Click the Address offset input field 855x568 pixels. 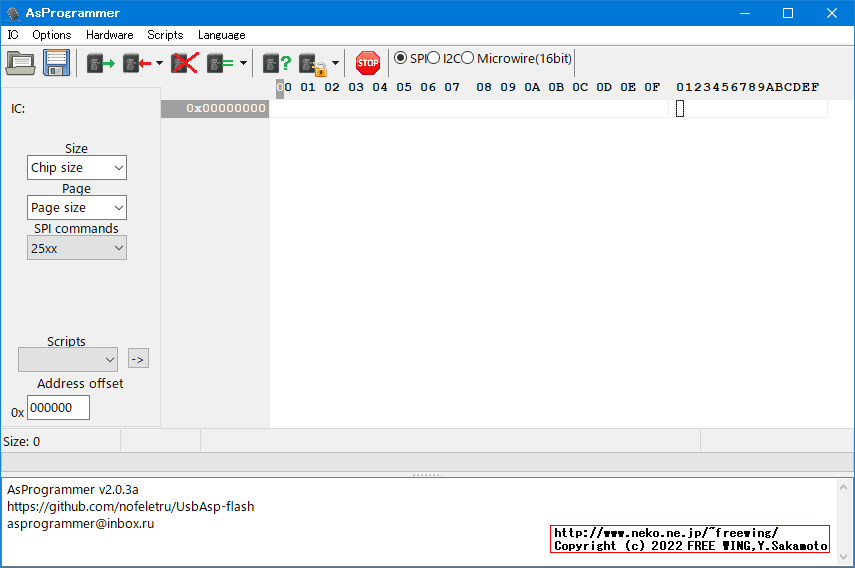point(58,408)
